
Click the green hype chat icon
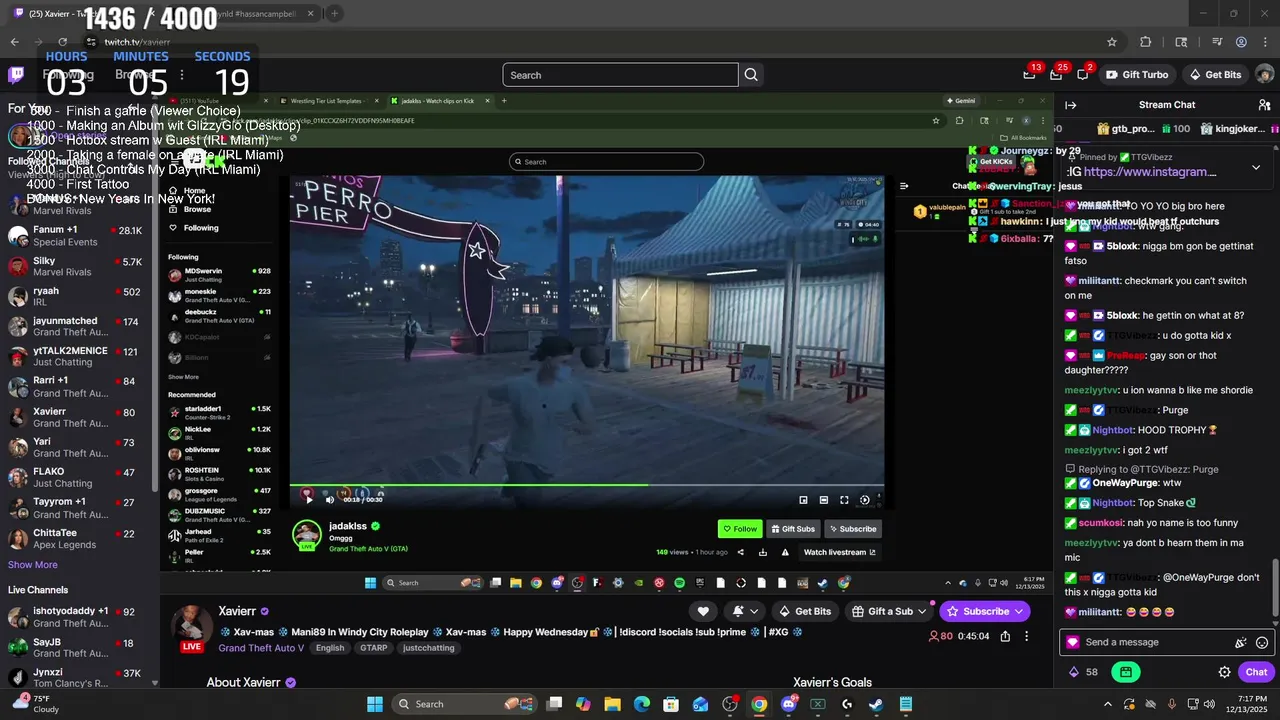tap(1126, 672)
